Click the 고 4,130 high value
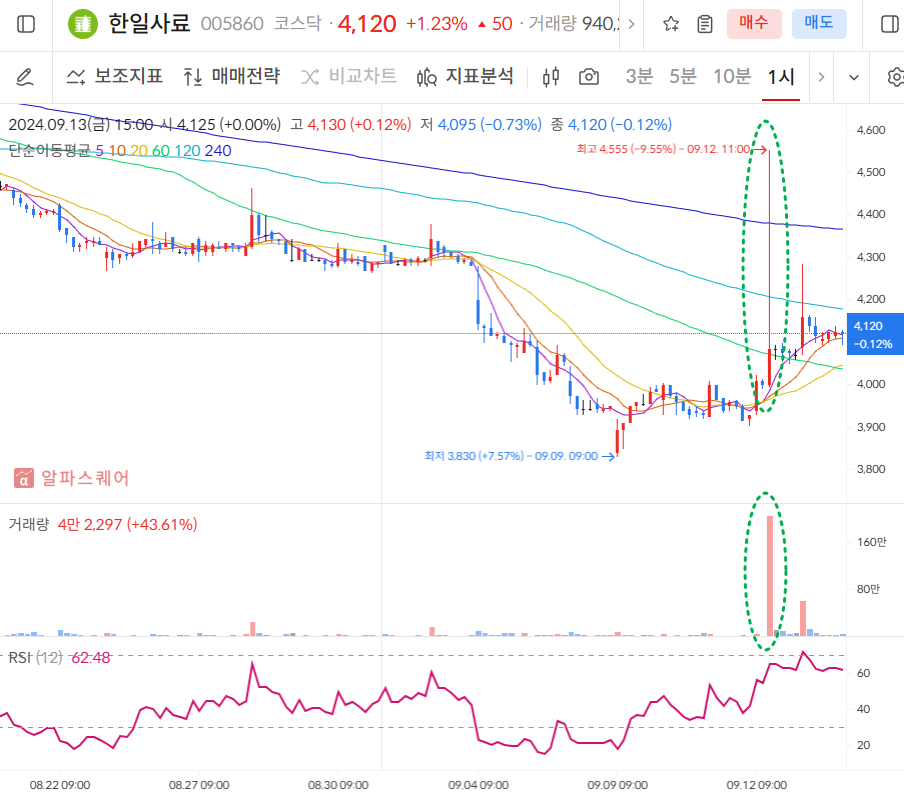Viewport: 904px width, 799px height. pyautogui.click(x=351, y=125)
